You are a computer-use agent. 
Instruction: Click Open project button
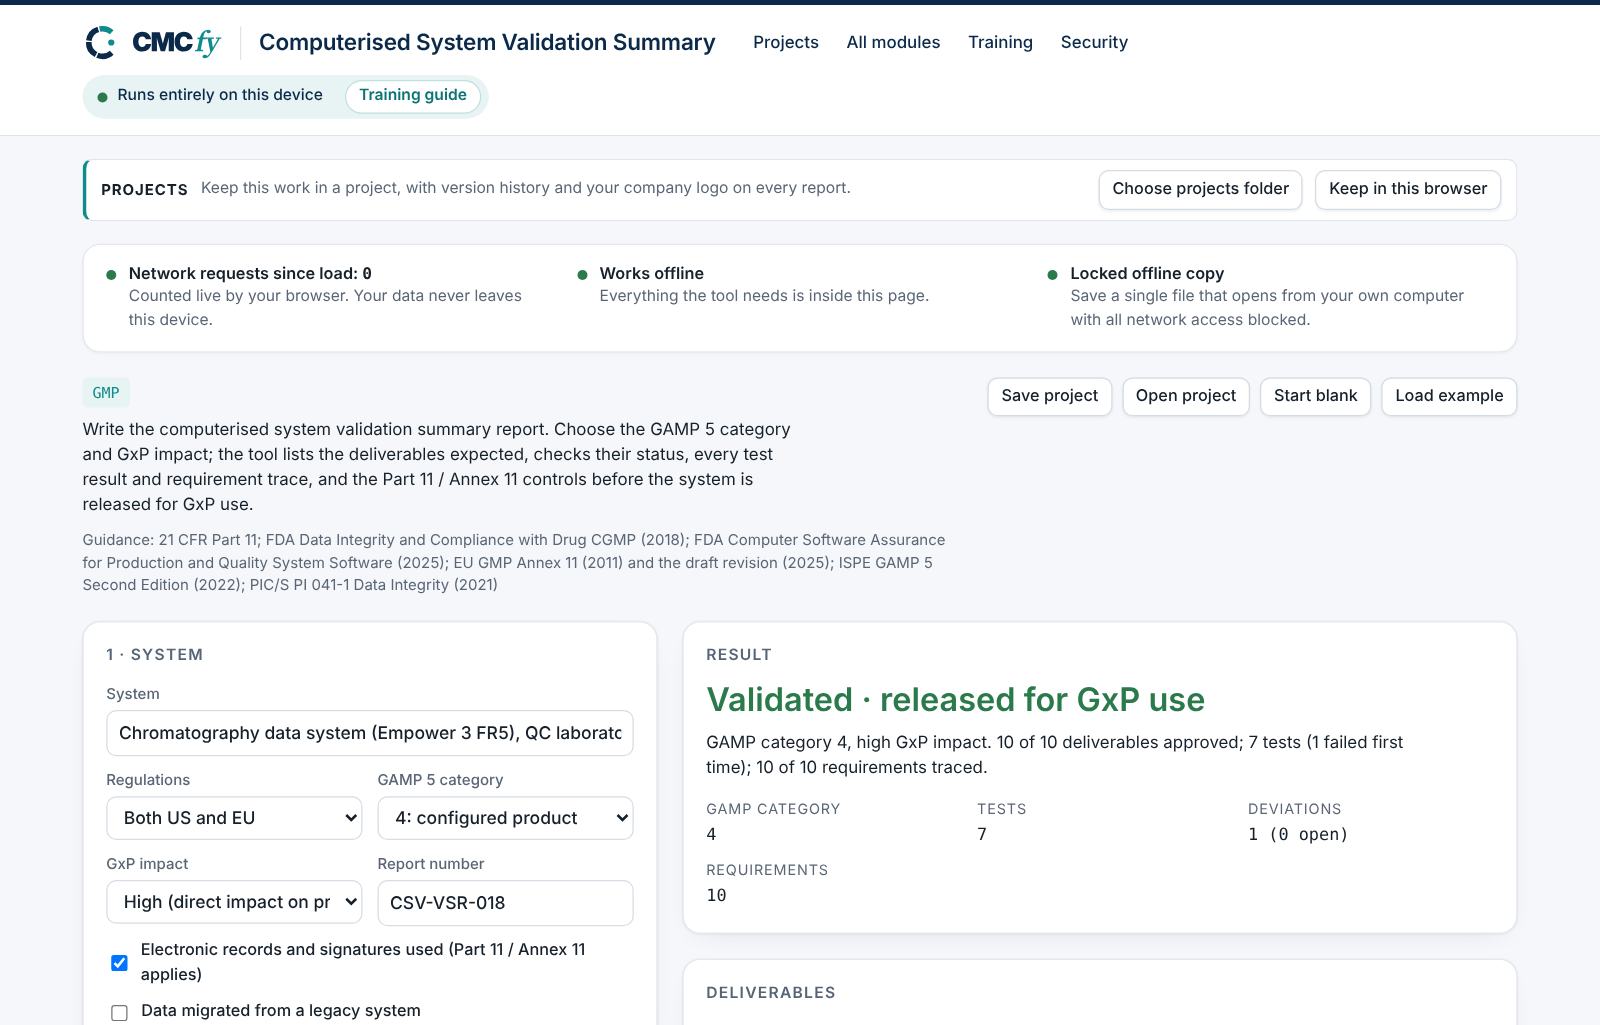[1185, 396]
